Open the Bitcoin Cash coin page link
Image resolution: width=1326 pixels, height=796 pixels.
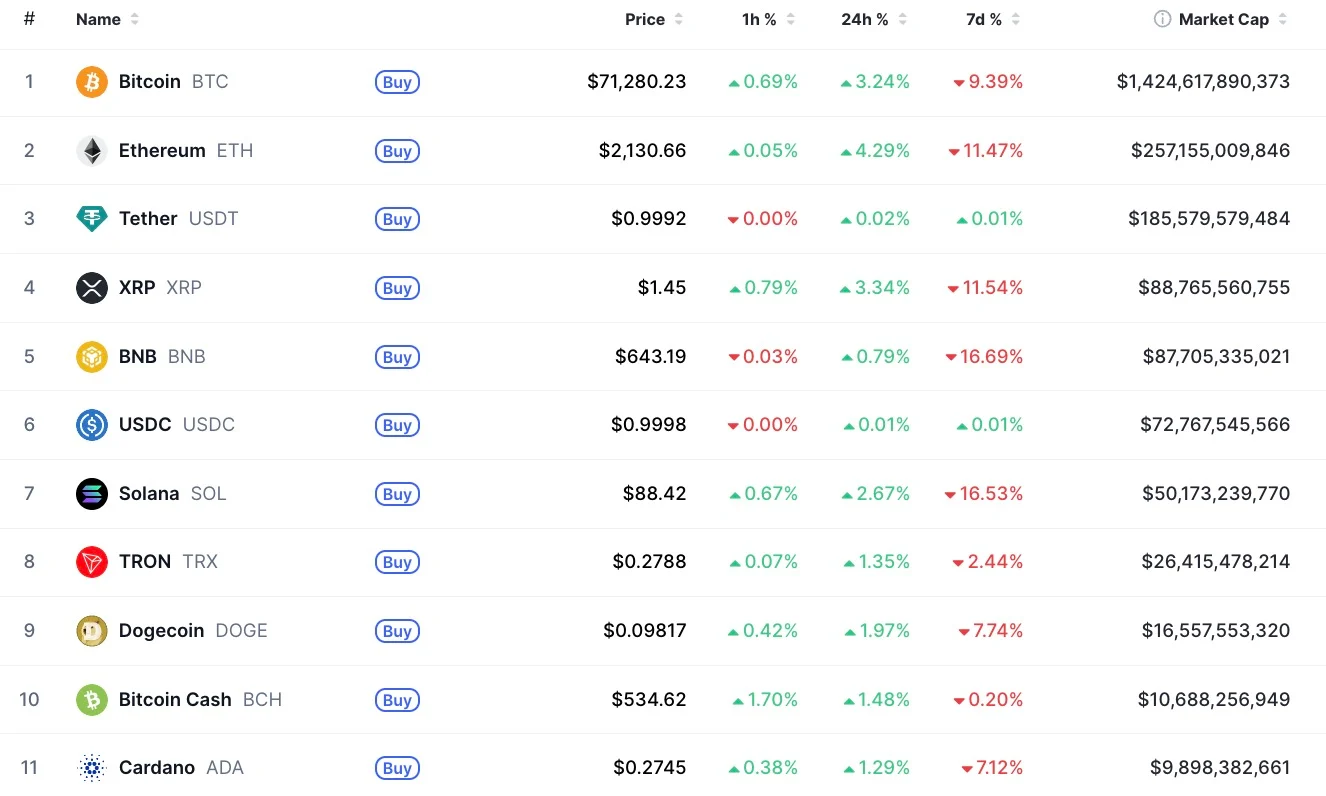(x=175, y=700)
